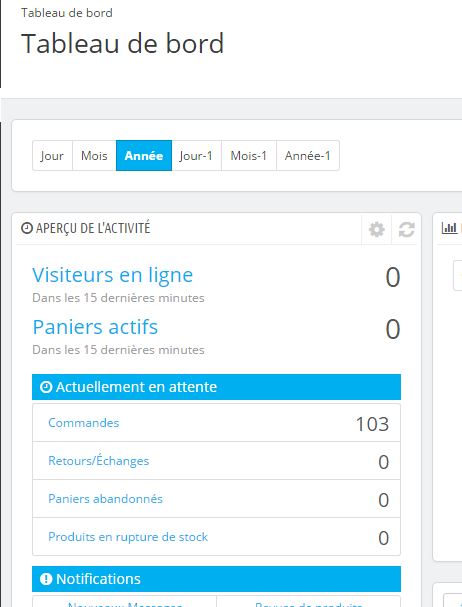The width and height of the screenshot is (462, 607).
Task: Select the Jour date range
Action: click(x=52, y=156)
